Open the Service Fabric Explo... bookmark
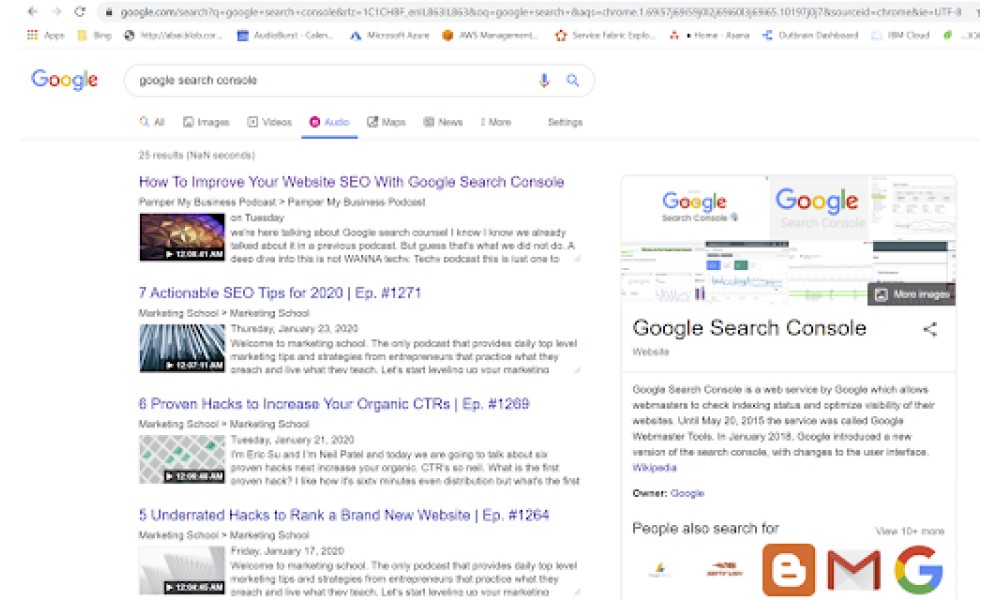This screenshot has width=1000, height=600. (x=605, y=36)
